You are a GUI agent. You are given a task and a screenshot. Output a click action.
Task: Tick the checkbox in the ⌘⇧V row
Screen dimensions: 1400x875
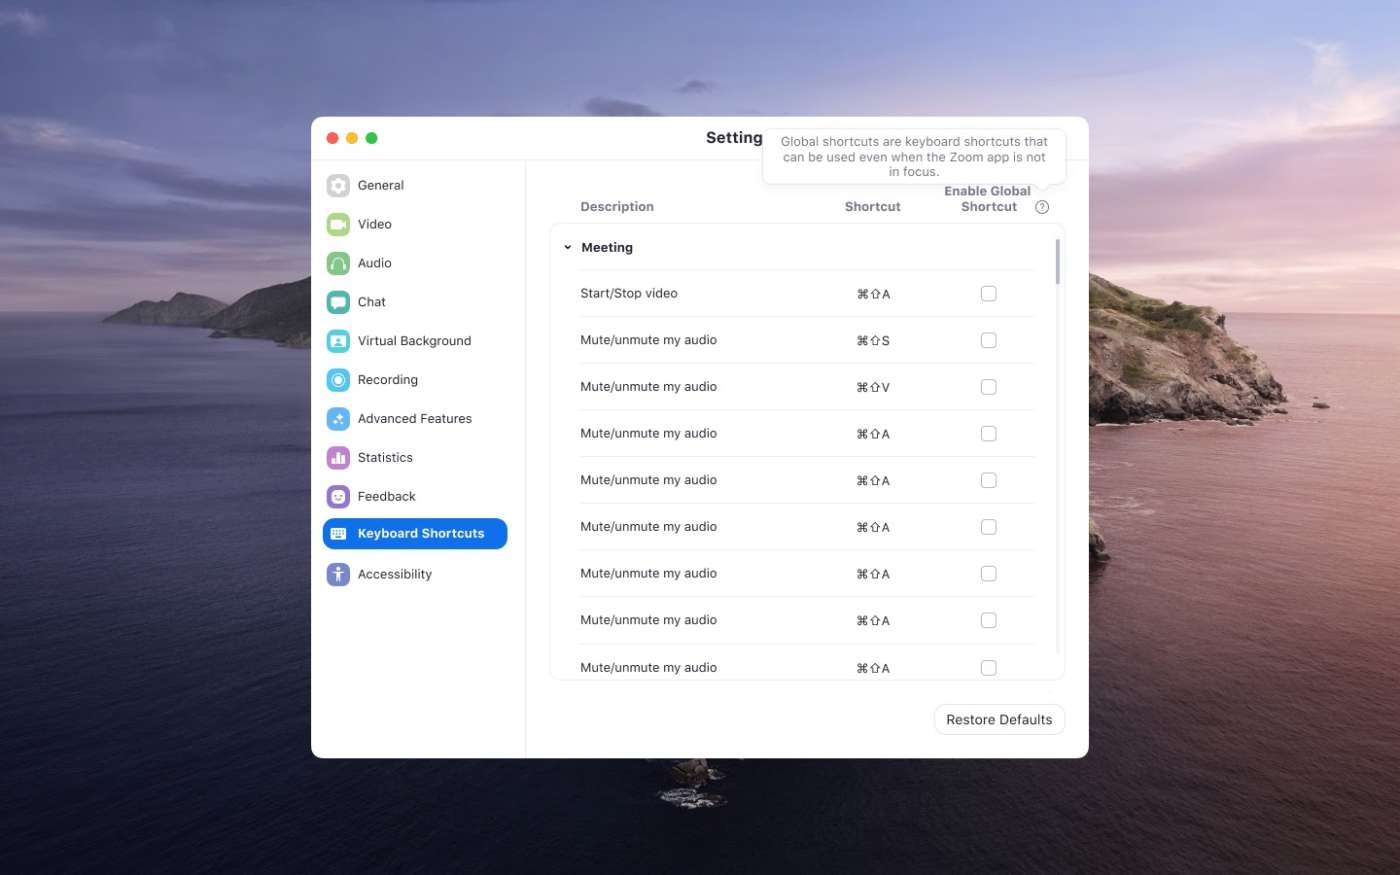pos(989,387)
